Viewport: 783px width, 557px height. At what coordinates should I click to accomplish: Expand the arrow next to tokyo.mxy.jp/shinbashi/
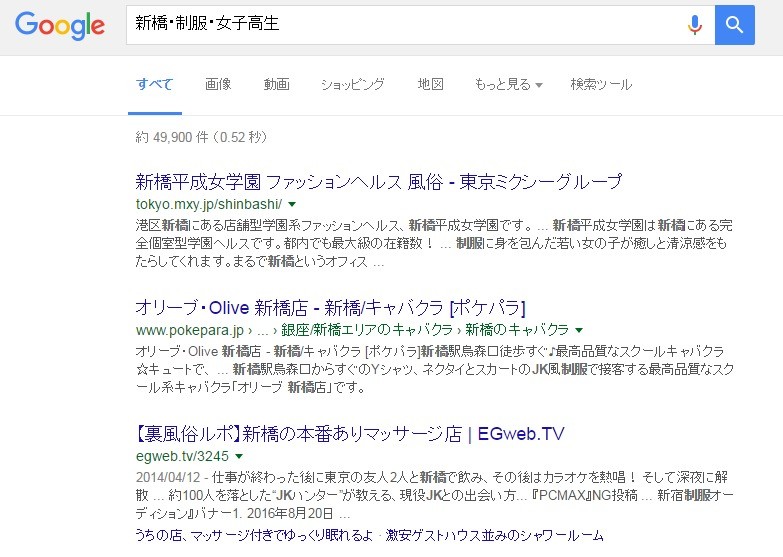(292, 204)
